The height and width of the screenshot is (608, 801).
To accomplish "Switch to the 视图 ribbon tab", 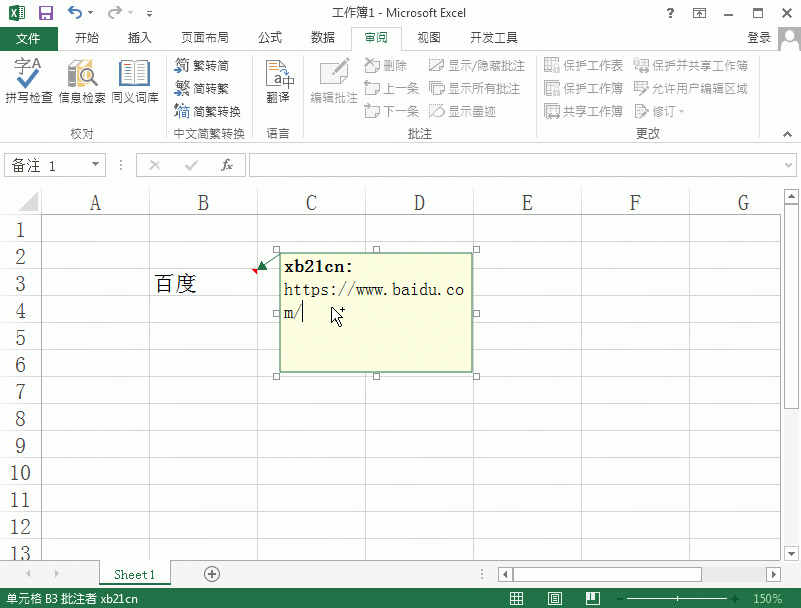I will 428,37.
